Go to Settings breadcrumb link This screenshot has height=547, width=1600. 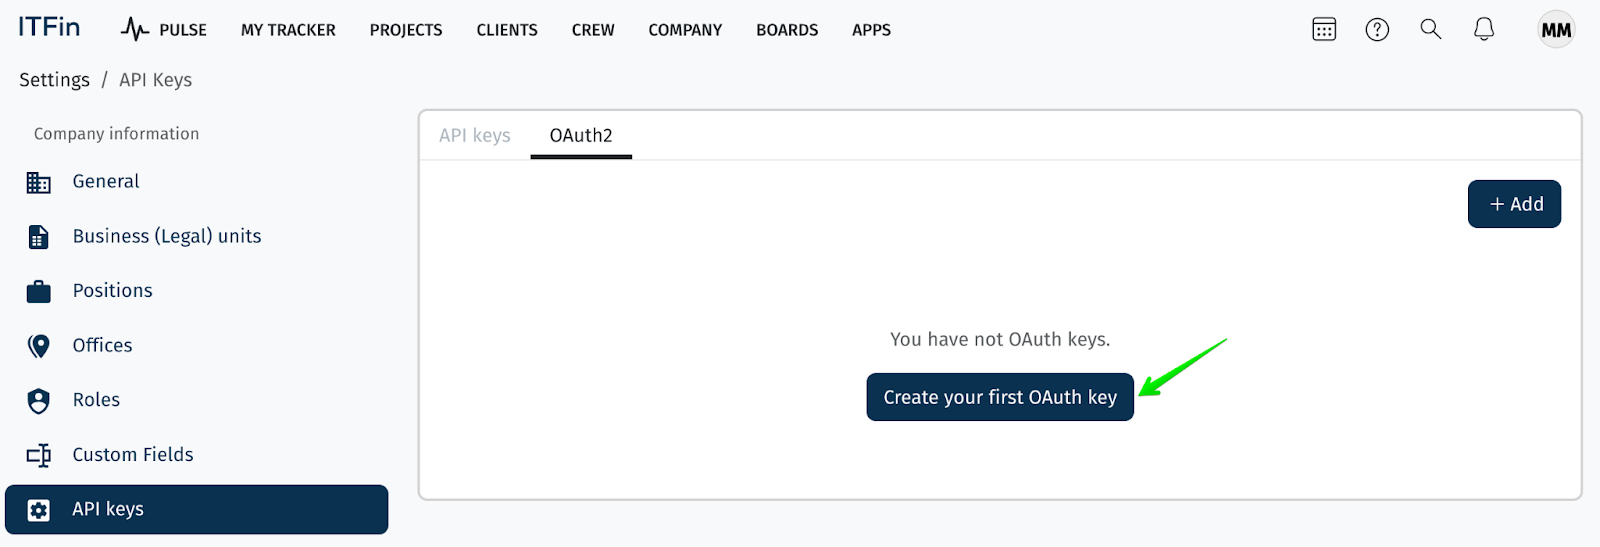point(54,80)
